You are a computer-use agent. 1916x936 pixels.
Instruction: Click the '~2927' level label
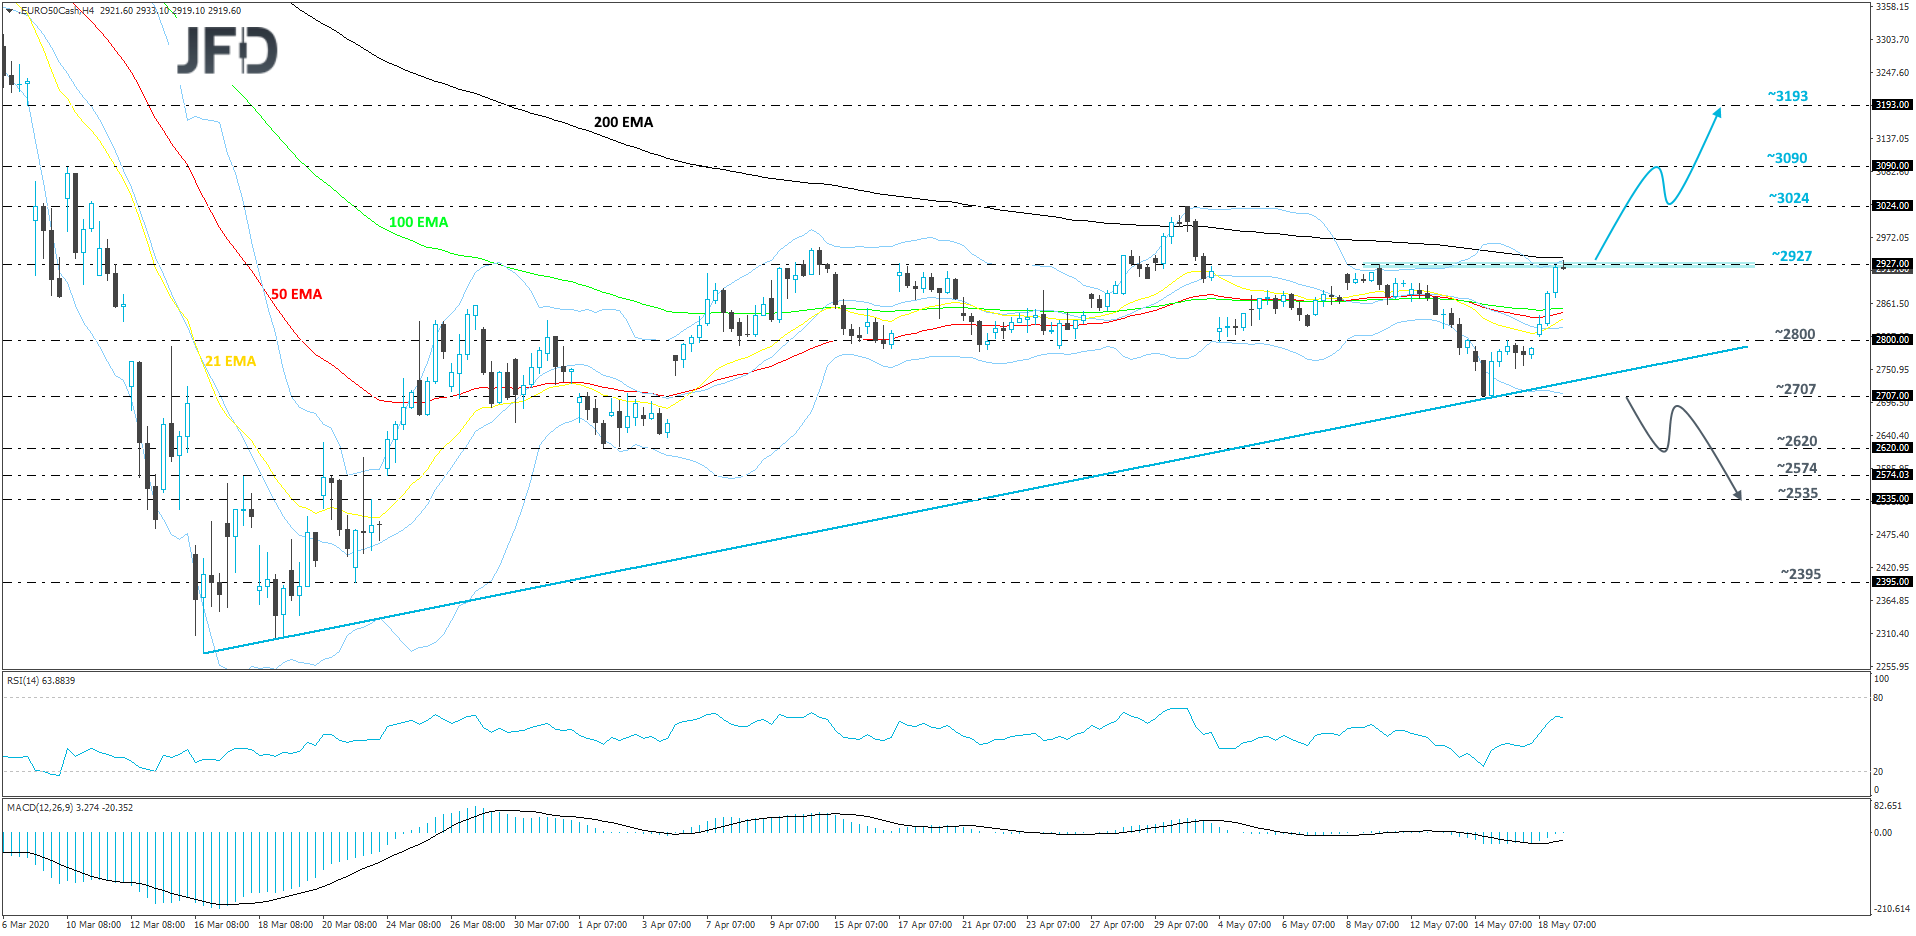(1791, 256)
